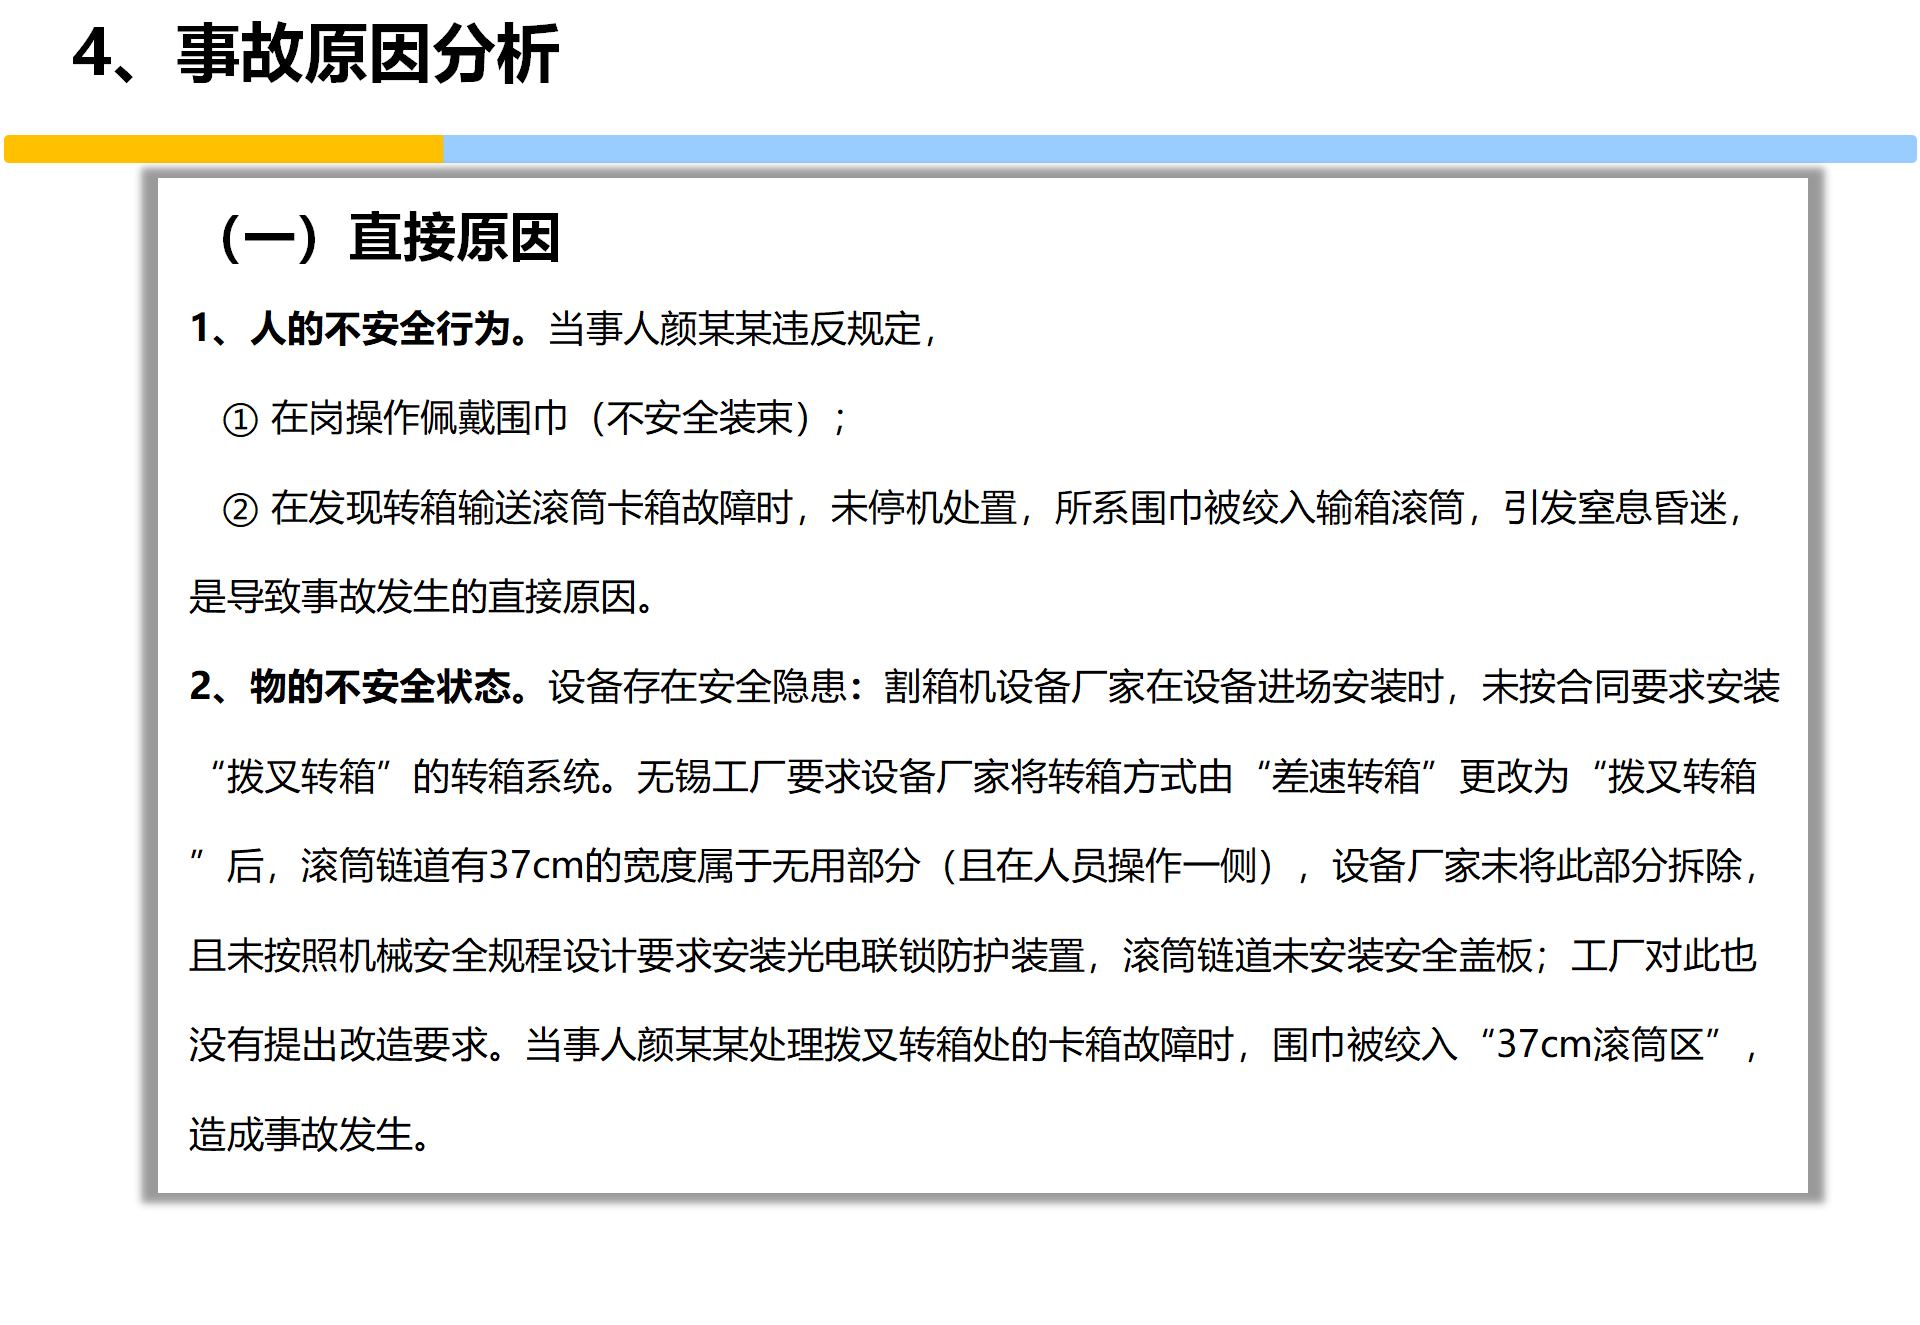Screen dimensions: 1920x1325
Task: Click the line "是导致事故发生的直接原因。"
Action: click(x=423, y=597)
